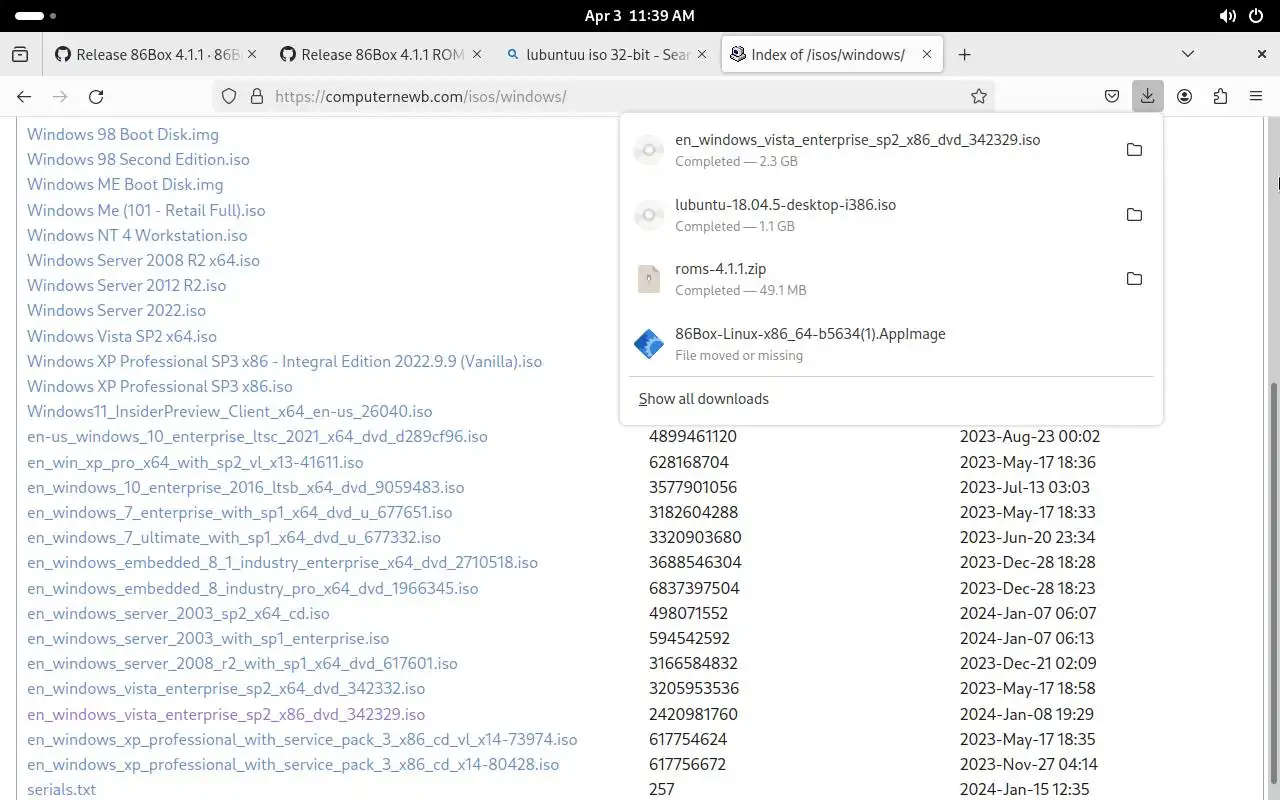The height and width of the screenshot is (800, 1280).
Task: Open the clock and calendar menu
Action: (x=639, y=16)
